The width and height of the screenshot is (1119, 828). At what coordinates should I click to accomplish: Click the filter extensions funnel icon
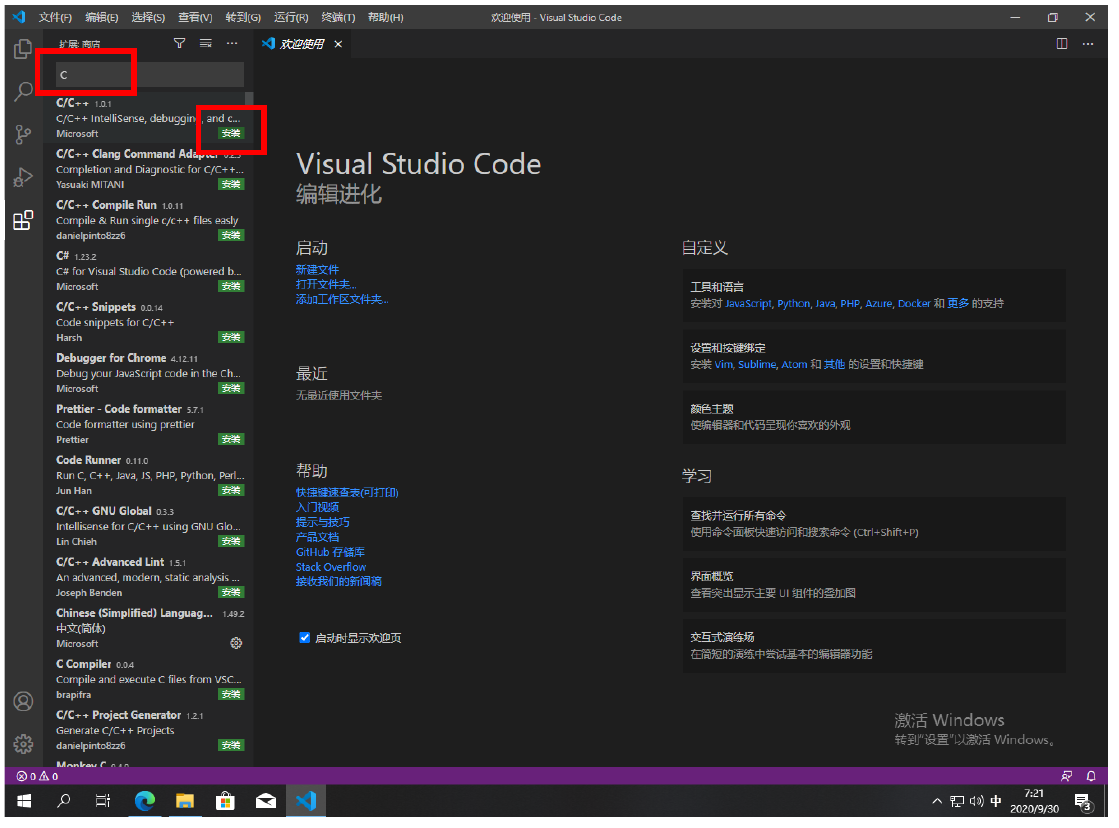pyautogui.click(x=180, y=44)
